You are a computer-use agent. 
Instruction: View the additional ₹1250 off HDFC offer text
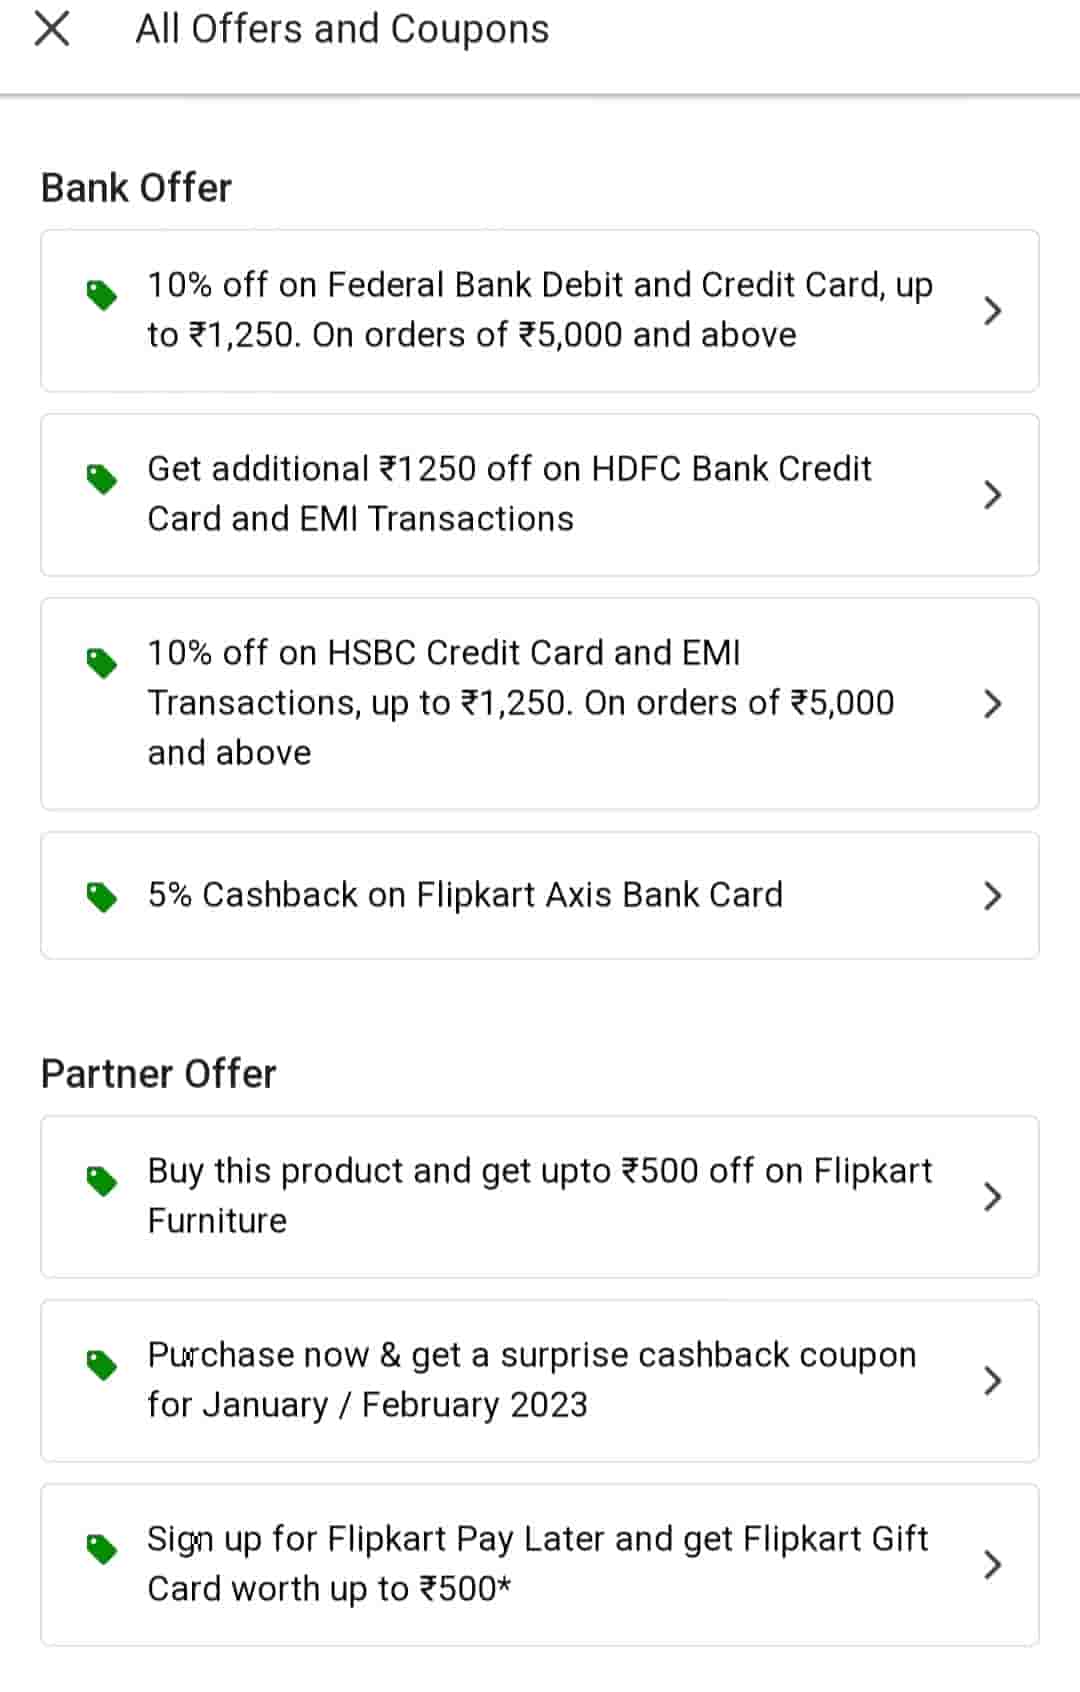[510, 494]
